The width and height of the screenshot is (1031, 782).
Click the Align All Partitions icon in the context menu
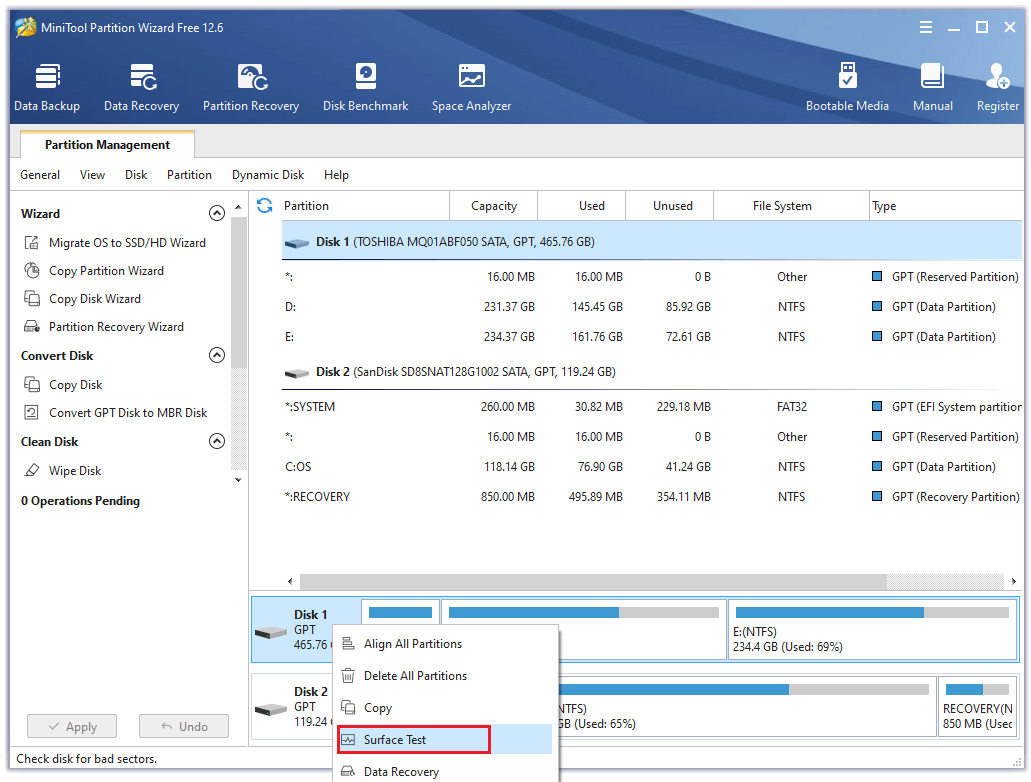click(x=348, y=644)
